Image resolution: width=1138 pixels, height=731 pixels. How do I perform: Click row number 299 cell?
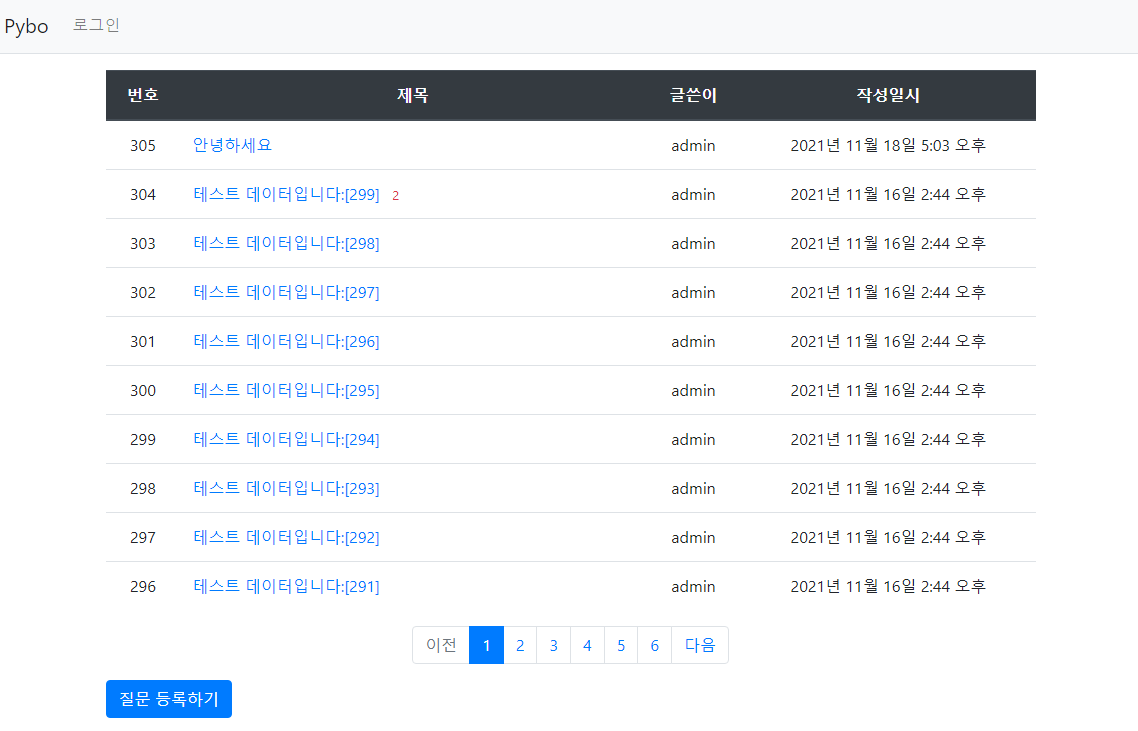143,439
